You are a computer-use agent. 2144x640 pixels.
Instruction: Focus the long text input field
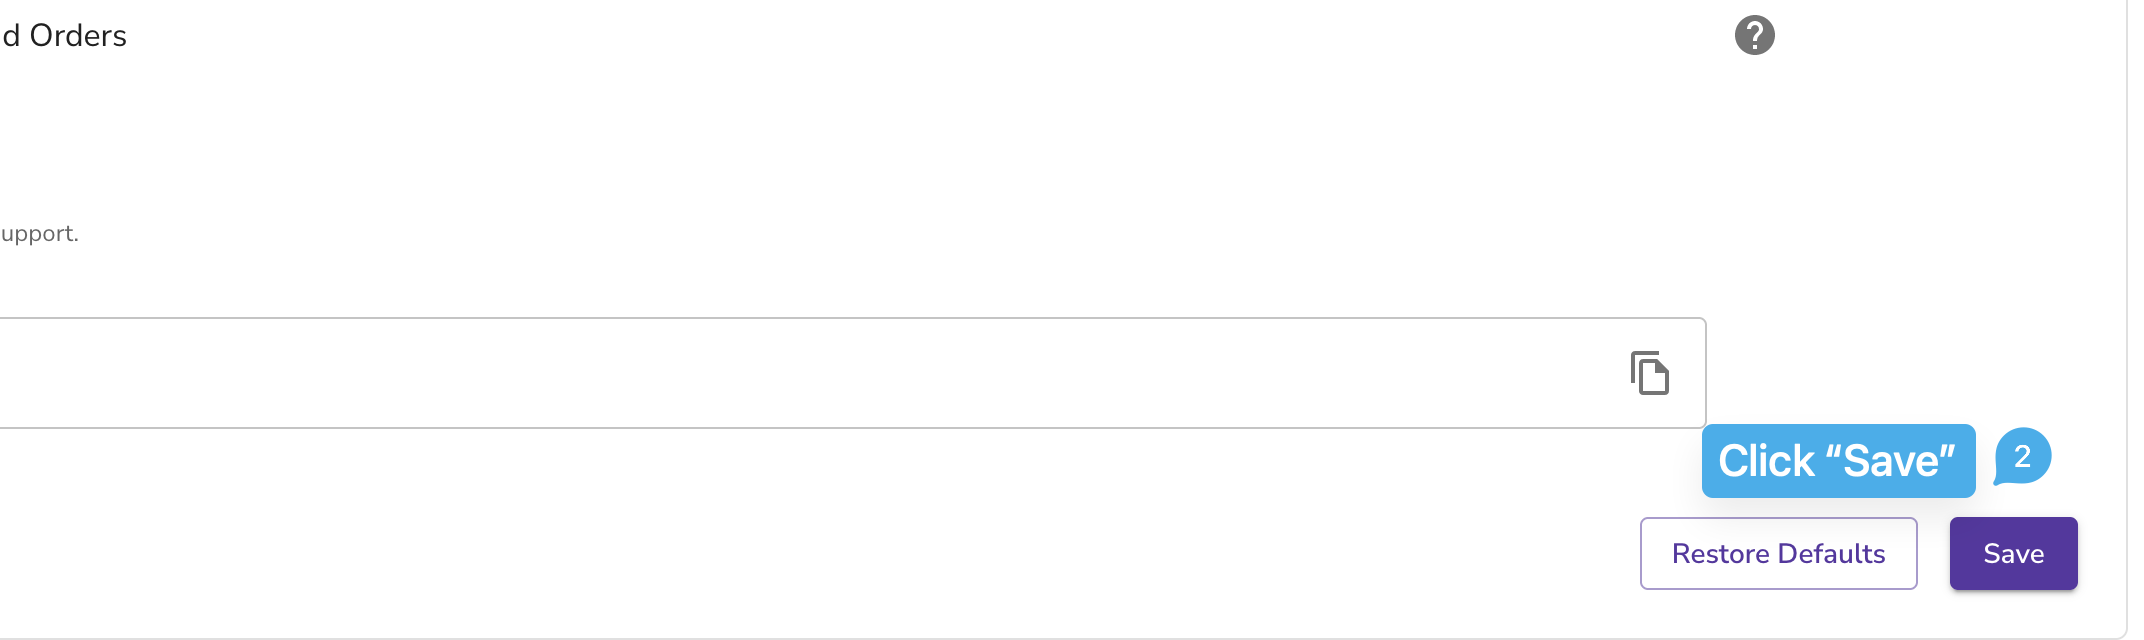pos(852,373)
